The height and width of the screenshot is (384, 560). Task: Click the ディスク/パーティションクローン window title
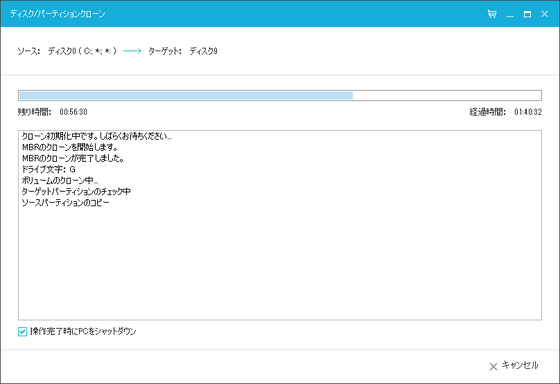(58, 14)
